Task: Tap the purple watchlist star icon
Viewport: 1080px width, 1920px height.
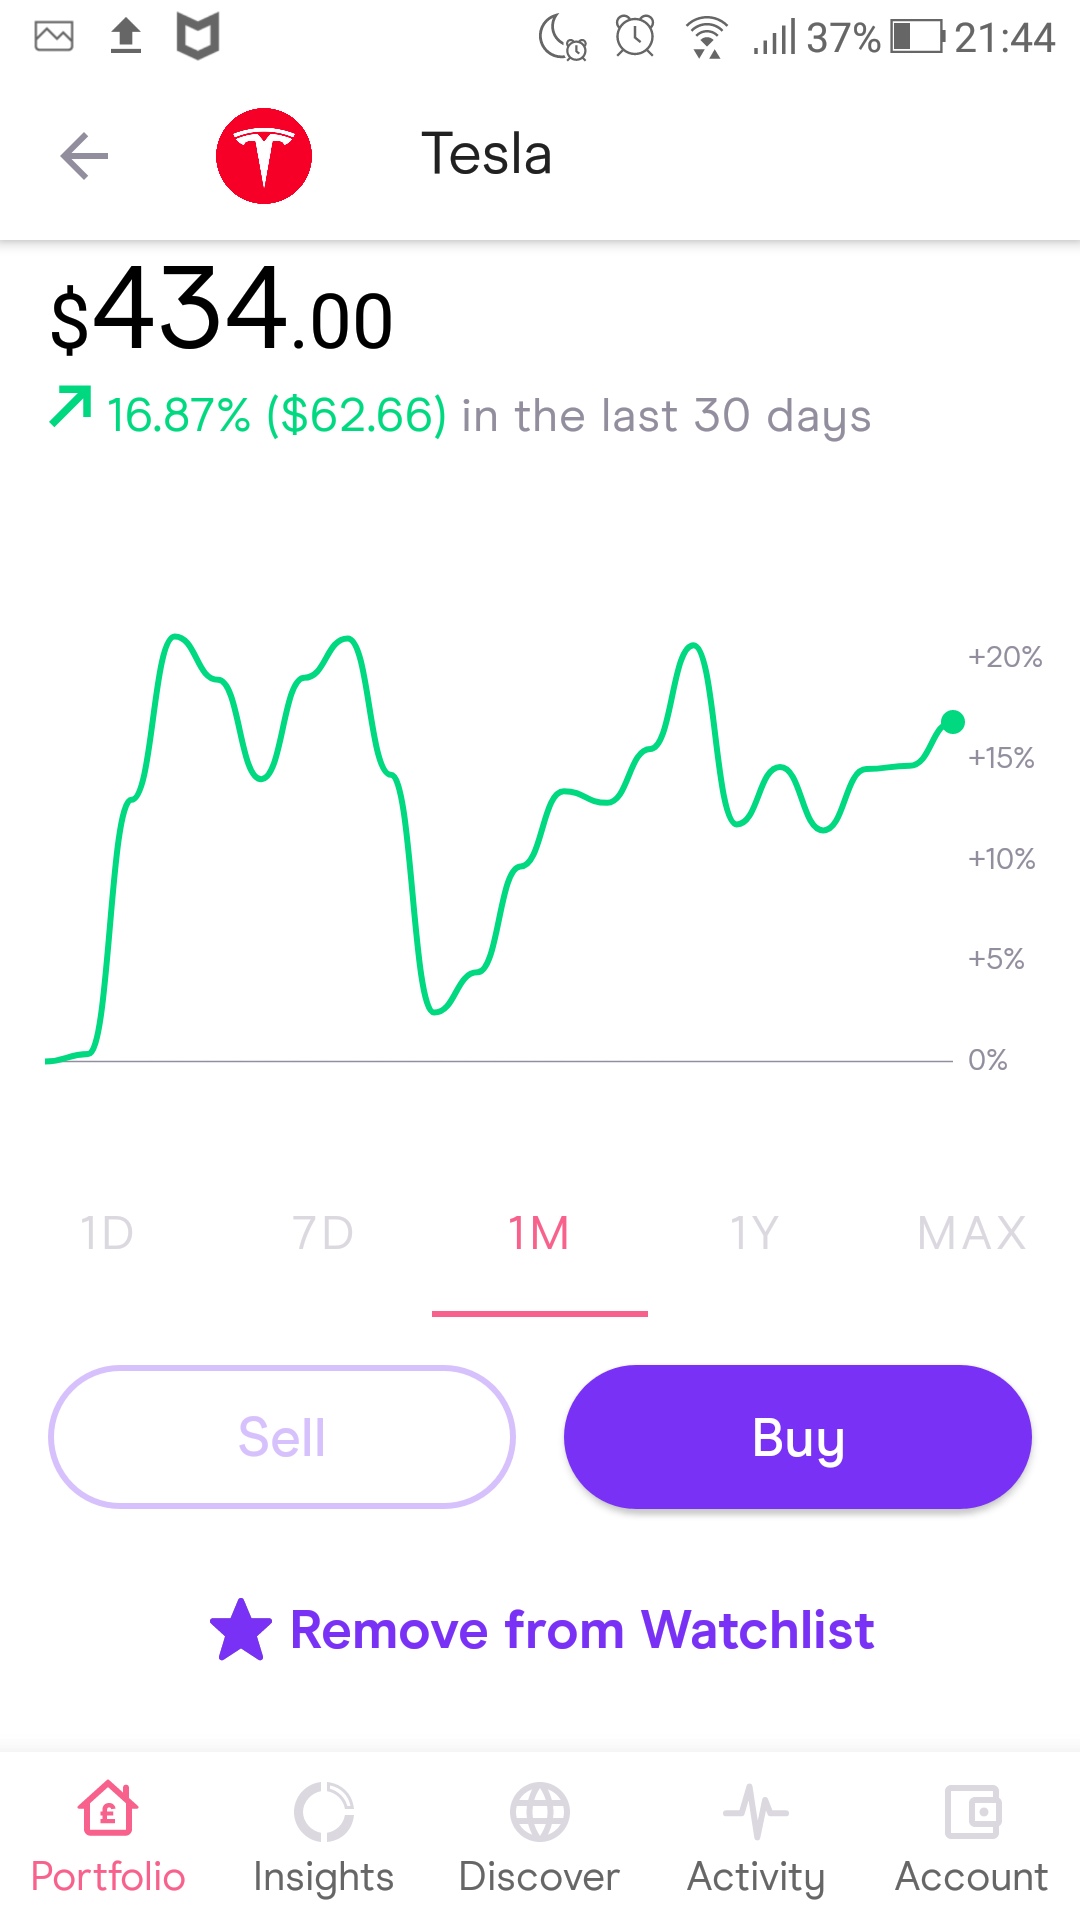Action: pyautogui.click(x=241, y=1630)
